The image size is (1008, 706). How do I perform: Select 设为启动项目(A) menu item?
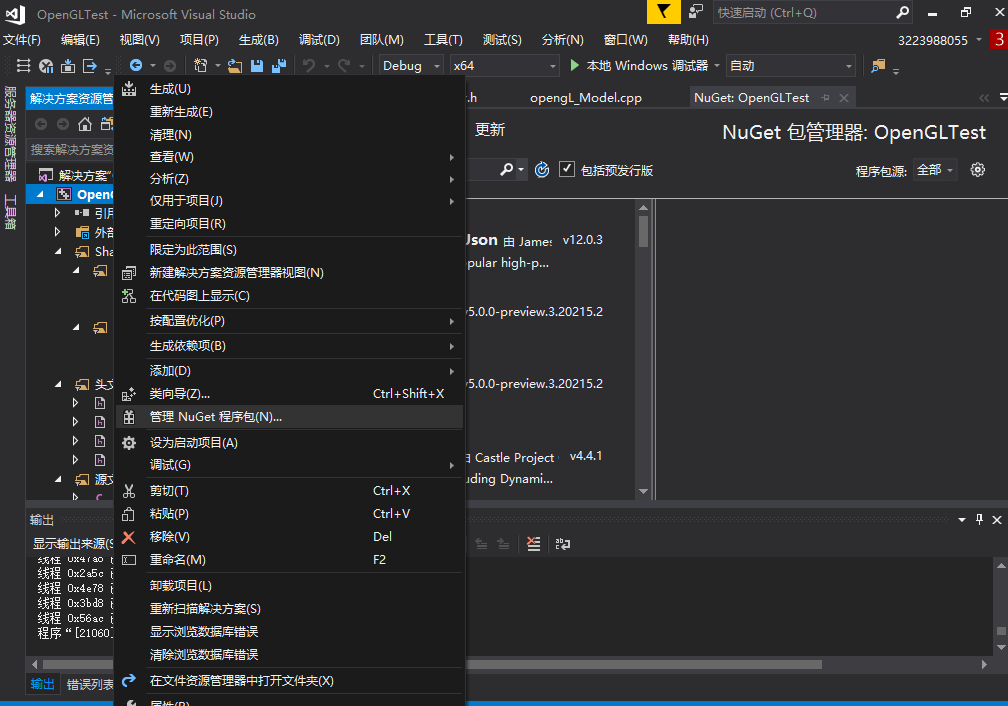(x=289, y=442)
